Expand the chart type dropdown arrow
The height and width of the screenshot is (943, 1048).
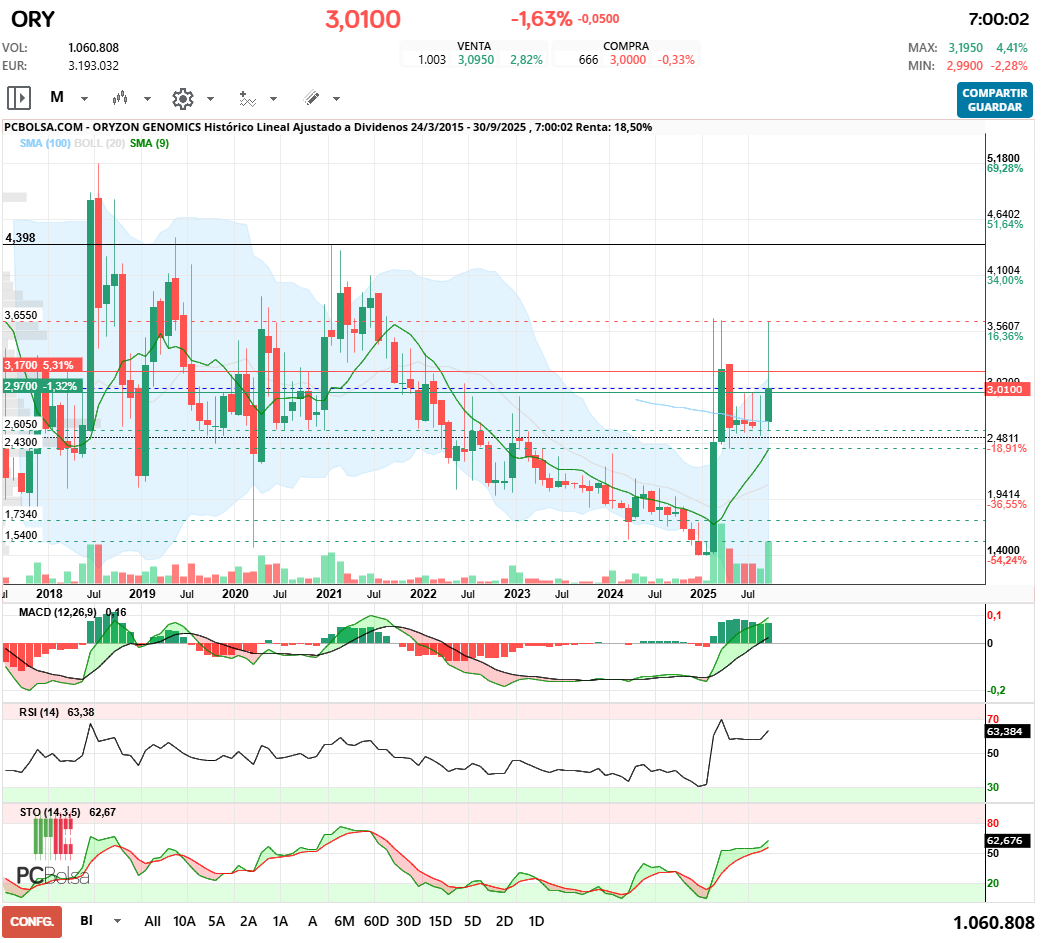(147, 99)
